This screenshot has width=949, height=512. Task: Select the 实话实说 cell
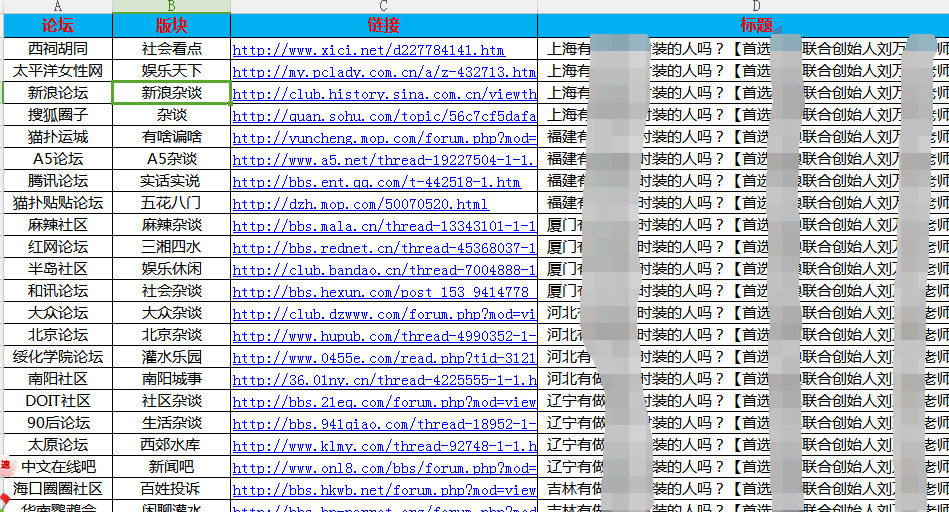[x=171, y=180]
